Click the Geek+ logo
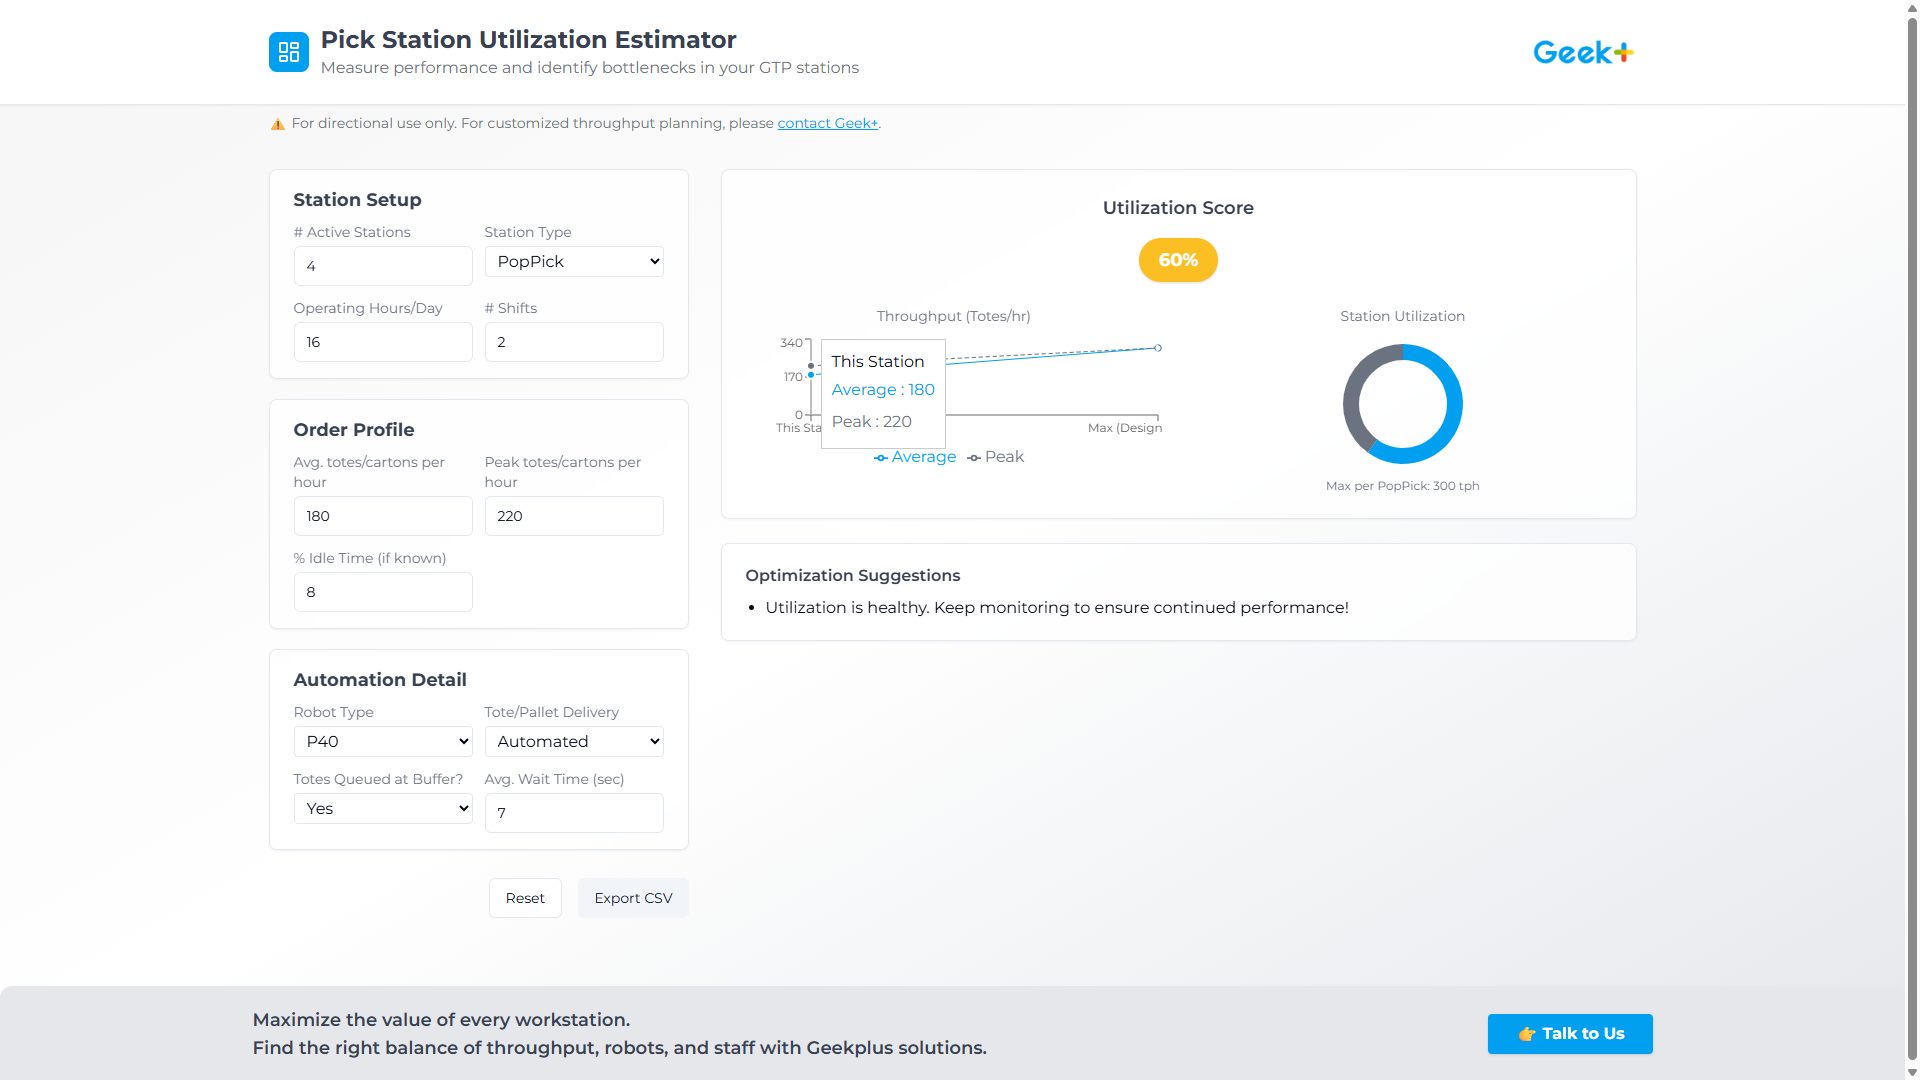1920x1080 pixels. point(1582,51)
